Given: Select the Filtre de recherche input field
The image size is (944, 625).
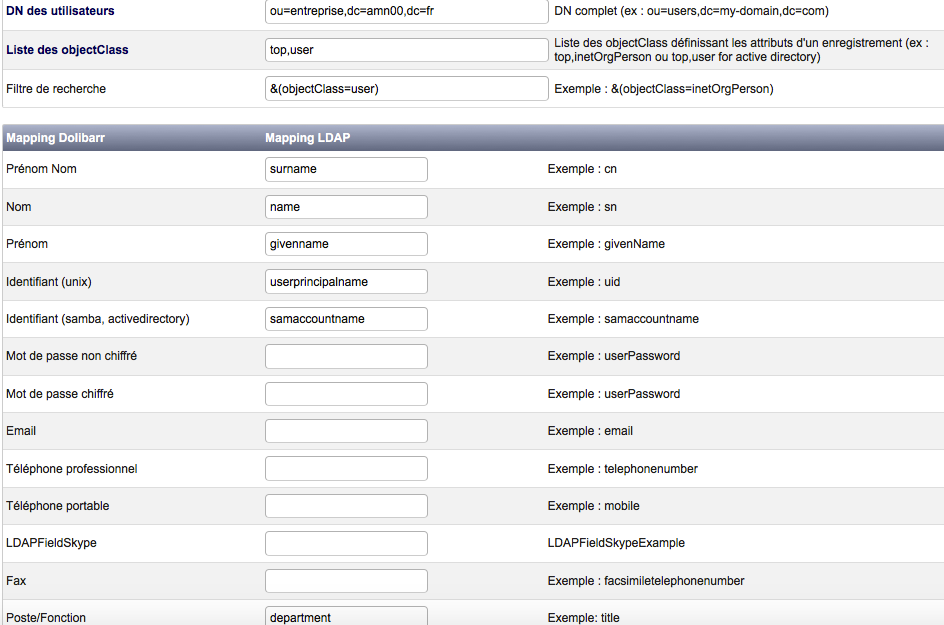Looking at the screenshot, I should (407, 89).
